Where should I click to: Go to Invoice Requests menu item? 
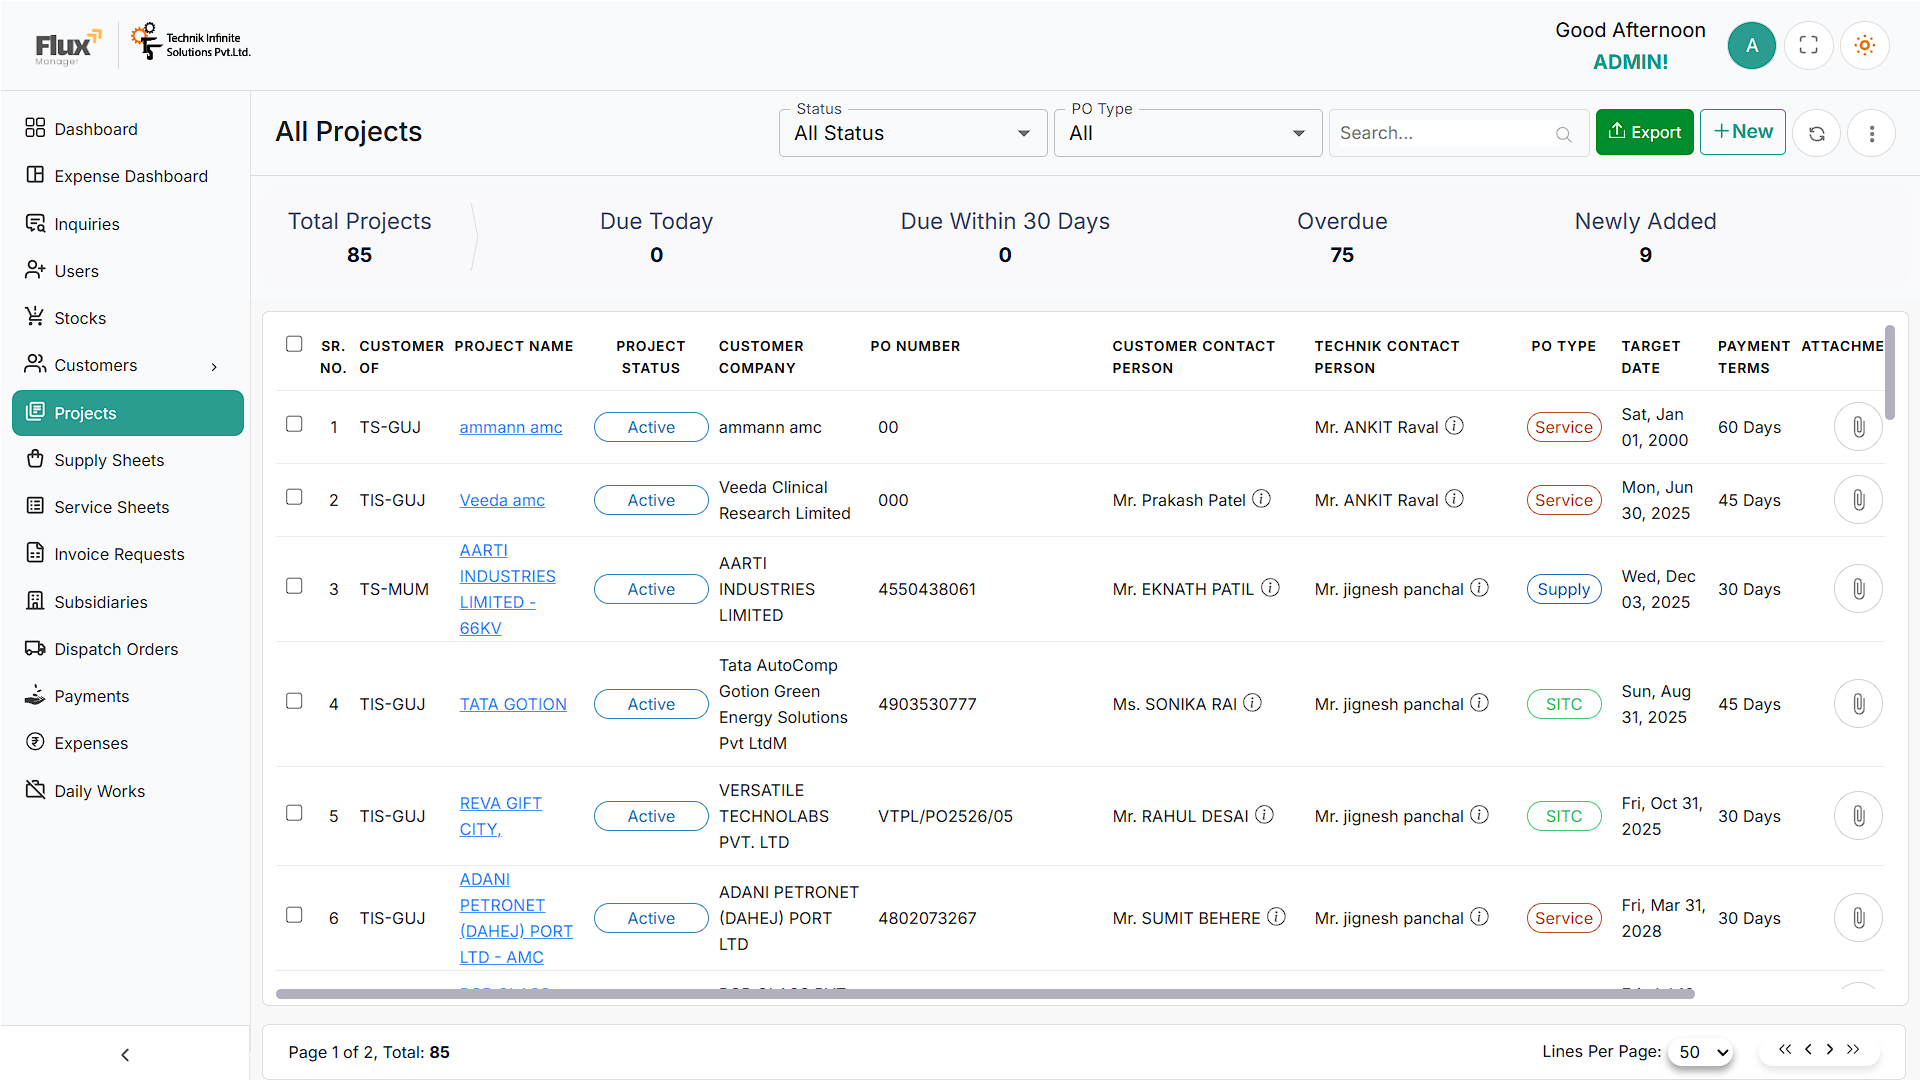point(119,554)
